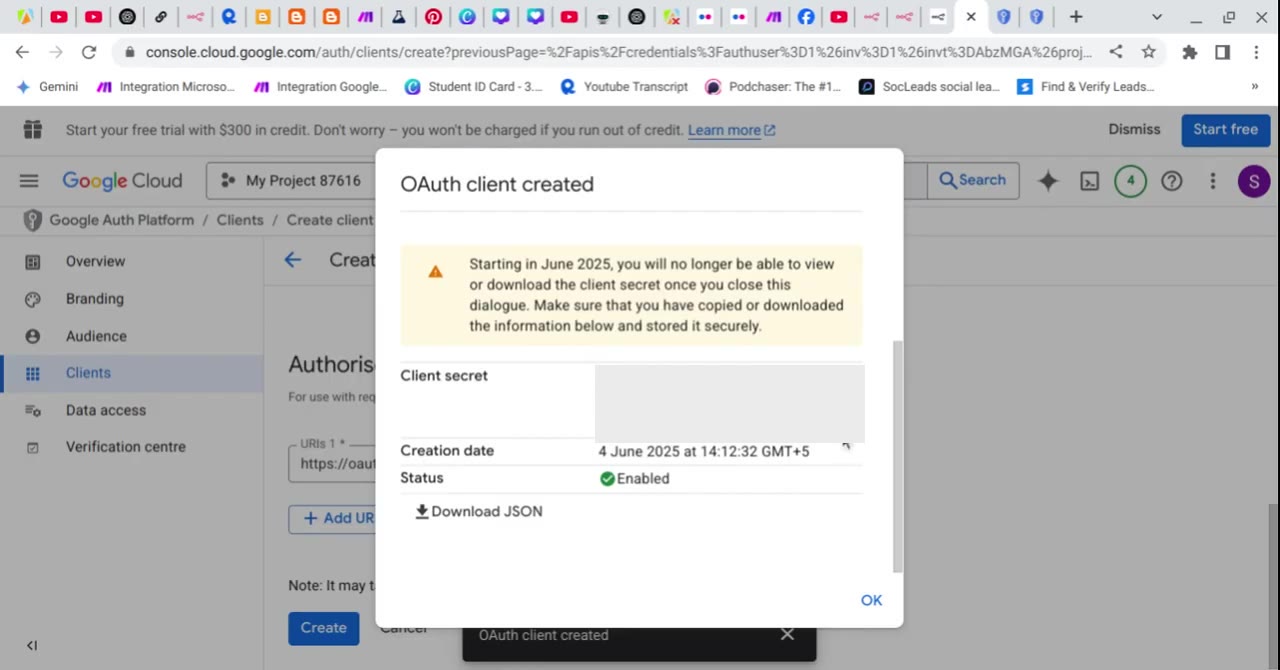The width and height of the screenshot is (1280, 670).
Task: Open the tab search dropdown
Action: pyautogui.click(x=1157, y=17)
